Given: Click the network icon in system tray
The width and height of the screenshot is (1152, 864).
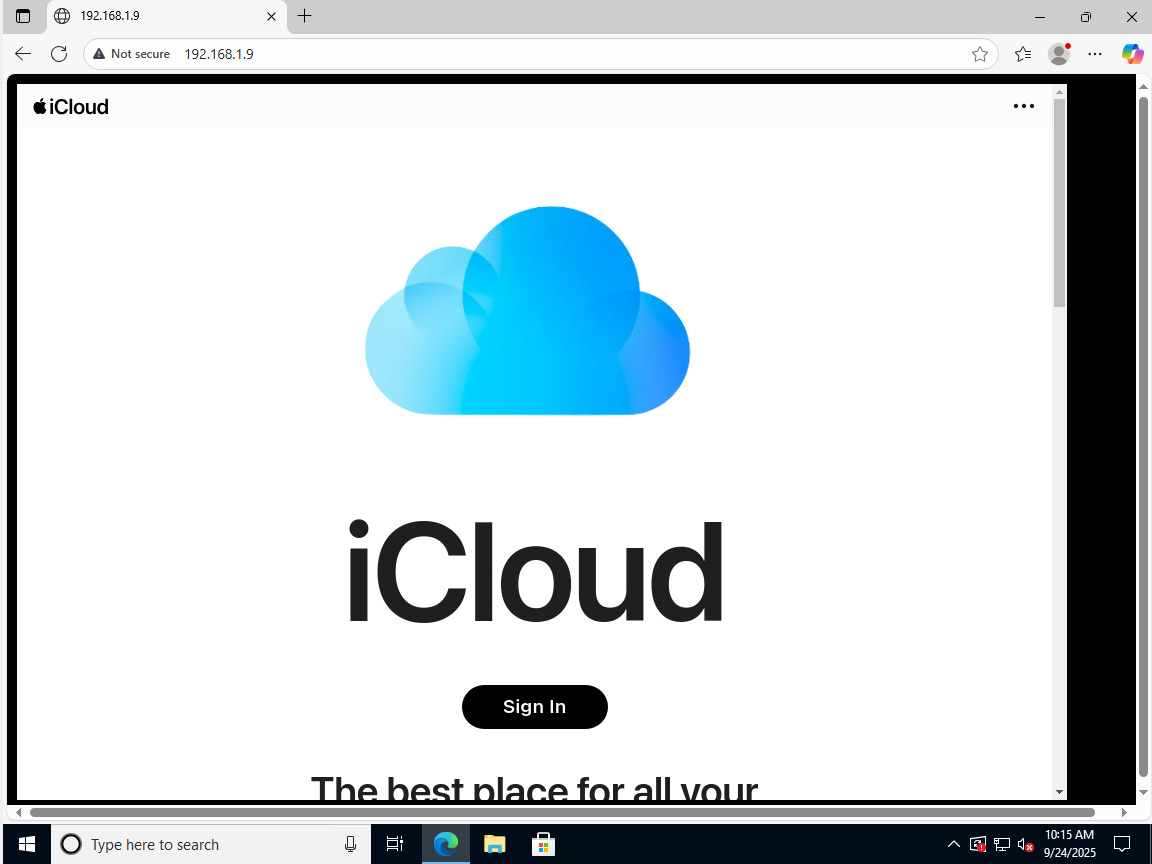Looking at the screenshot, I should tap(1001, 844).
